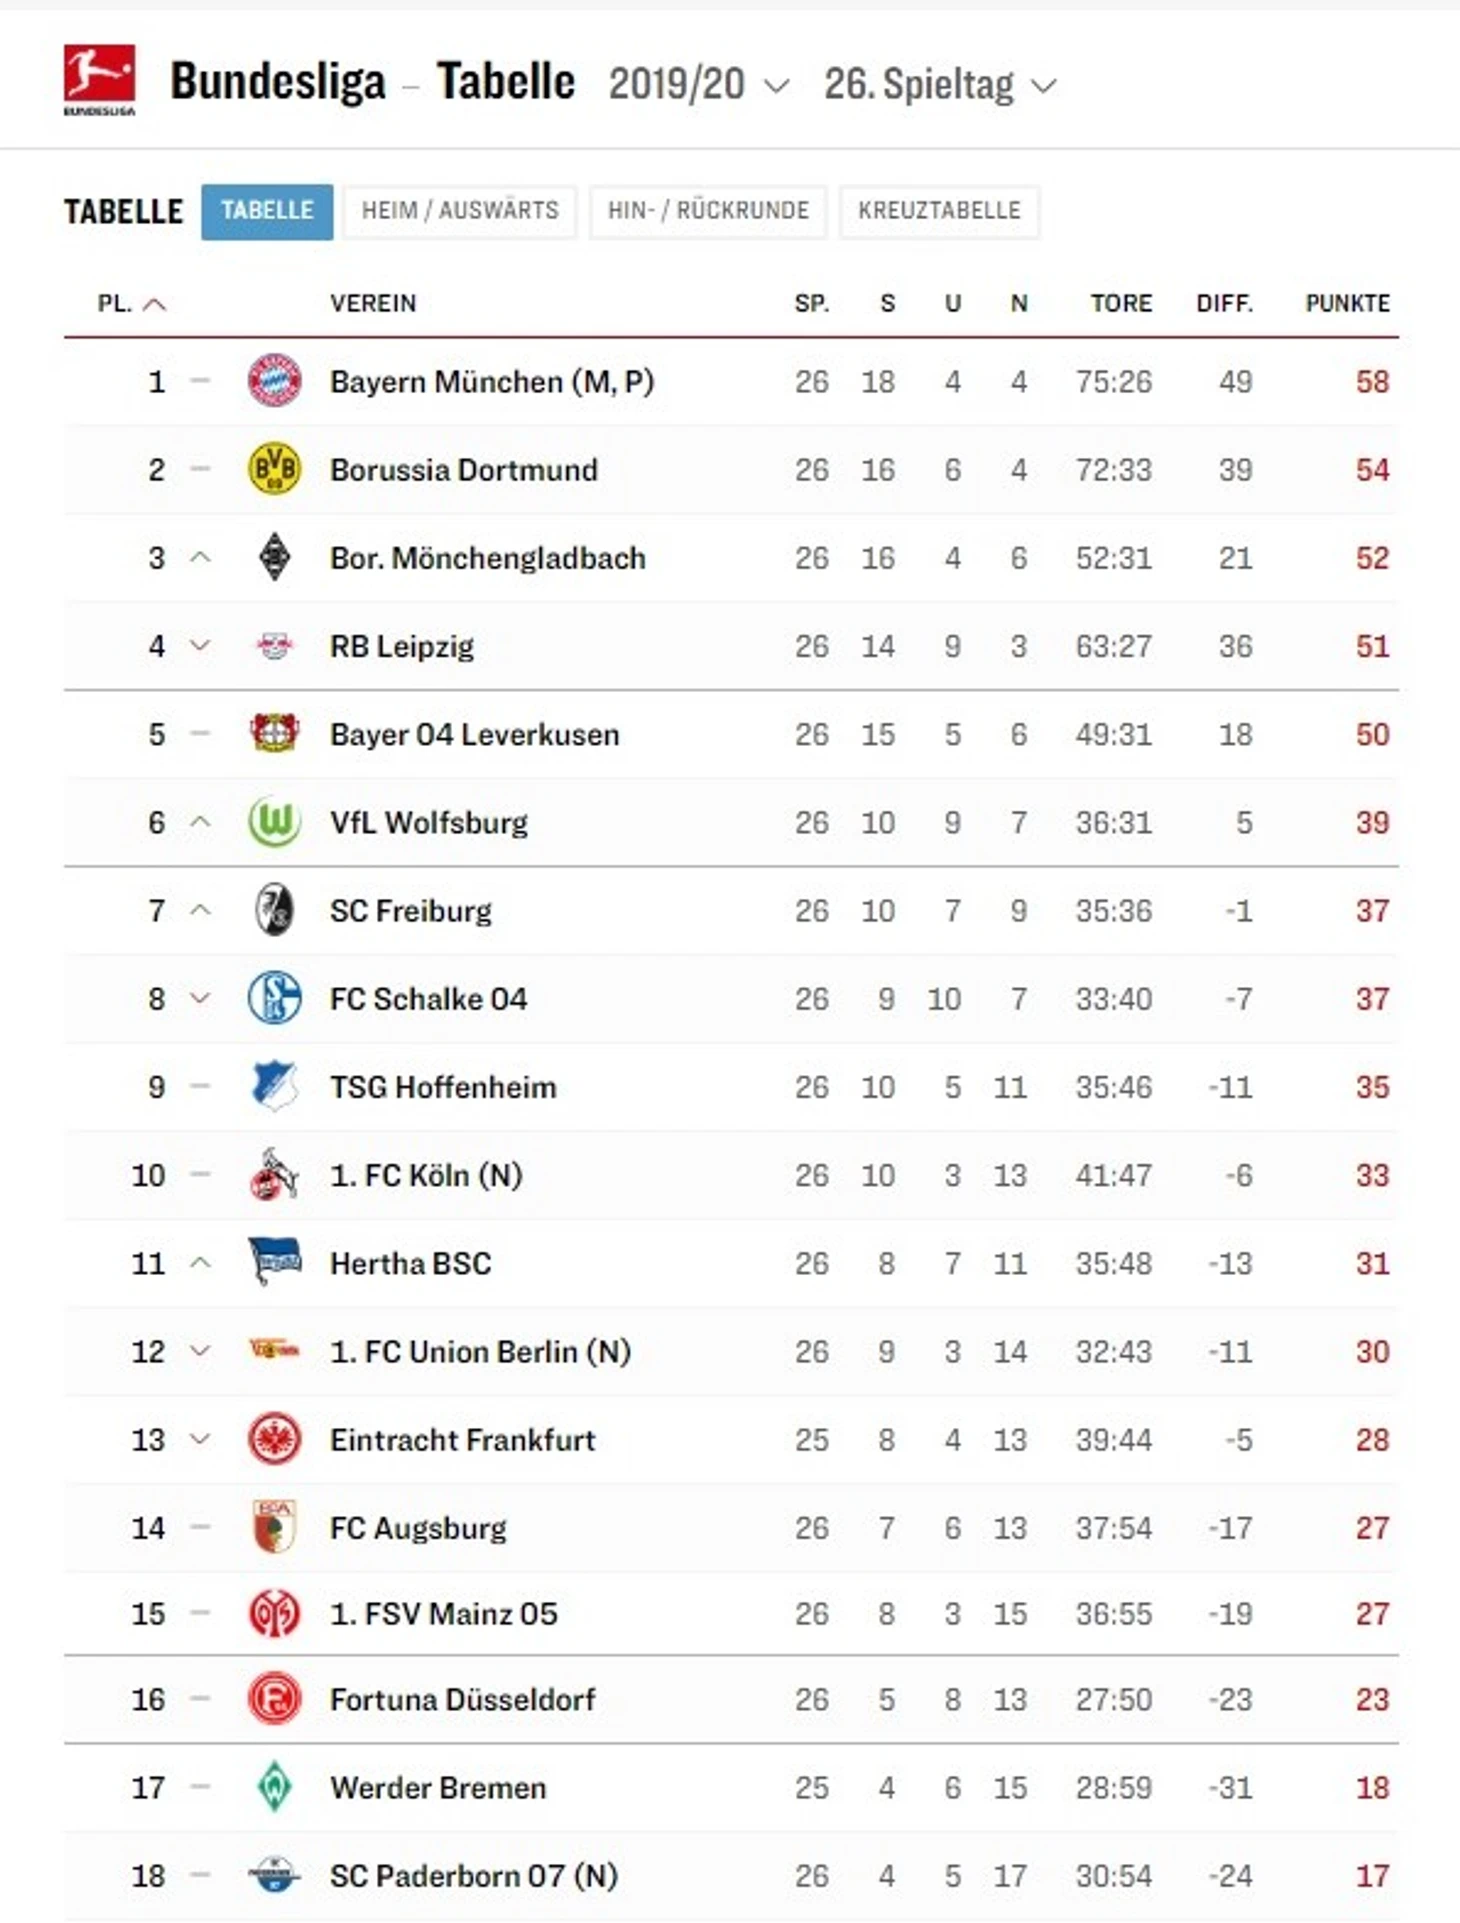Open the 2019/20 season dropdown

698,85
